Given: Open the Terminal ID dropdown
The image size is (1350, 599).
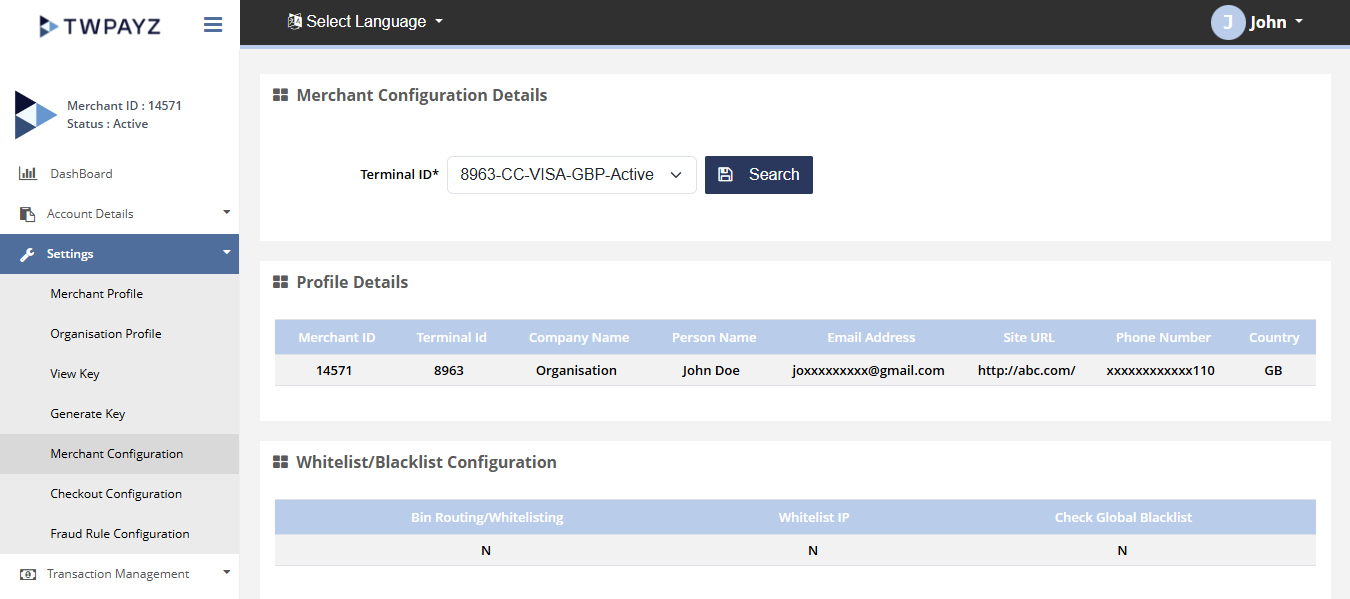Looking at the screenshot, I should pos(571,175).
